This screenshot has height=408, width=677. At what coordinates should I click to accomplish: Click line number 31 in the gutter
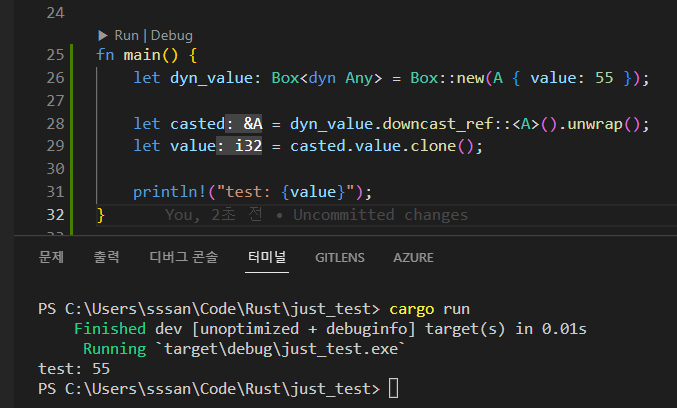[x=54, y=191]
